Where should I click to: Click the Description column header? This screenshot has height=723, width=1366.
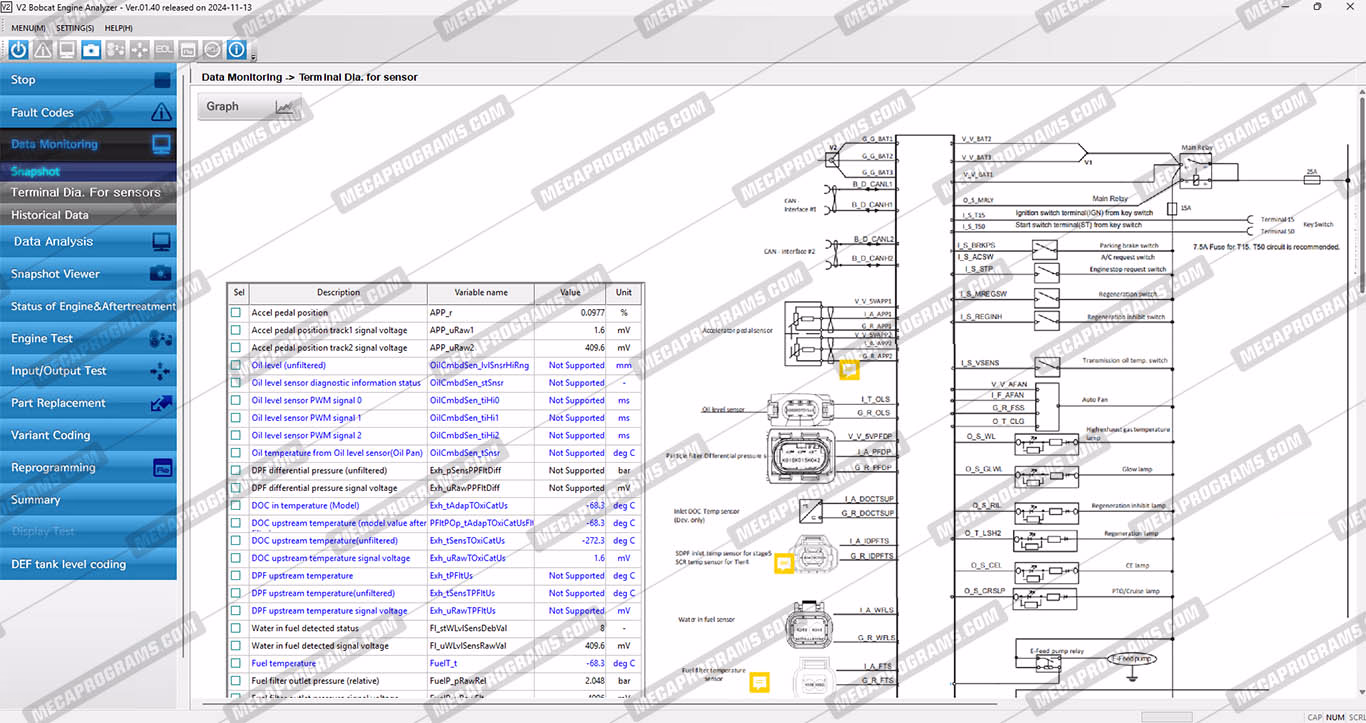pos(338,293)
